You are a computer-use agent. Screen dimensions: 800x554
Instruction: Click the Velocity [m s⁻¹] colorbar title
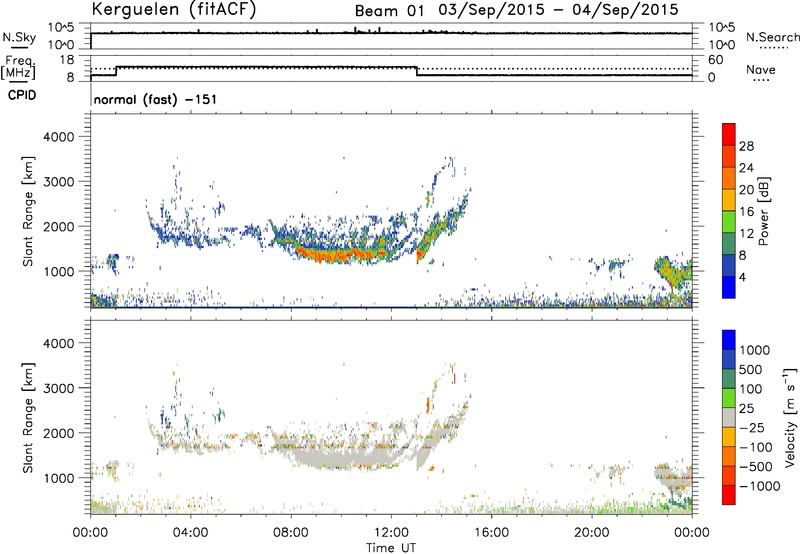790,417
